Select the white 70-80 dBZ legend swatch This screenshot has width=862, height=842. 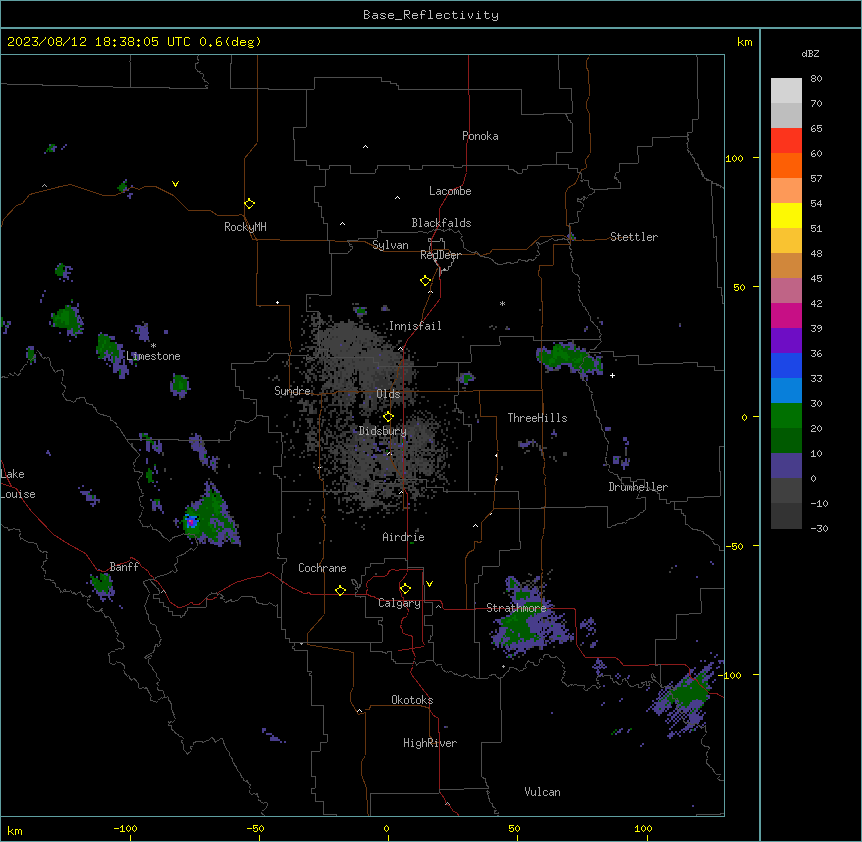point(786,90)
